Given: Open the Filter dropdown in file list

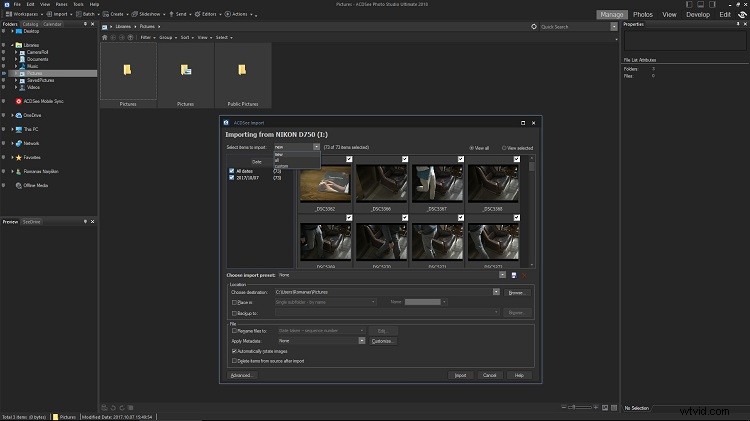Looking at the screenshot, I should (148, 37).
